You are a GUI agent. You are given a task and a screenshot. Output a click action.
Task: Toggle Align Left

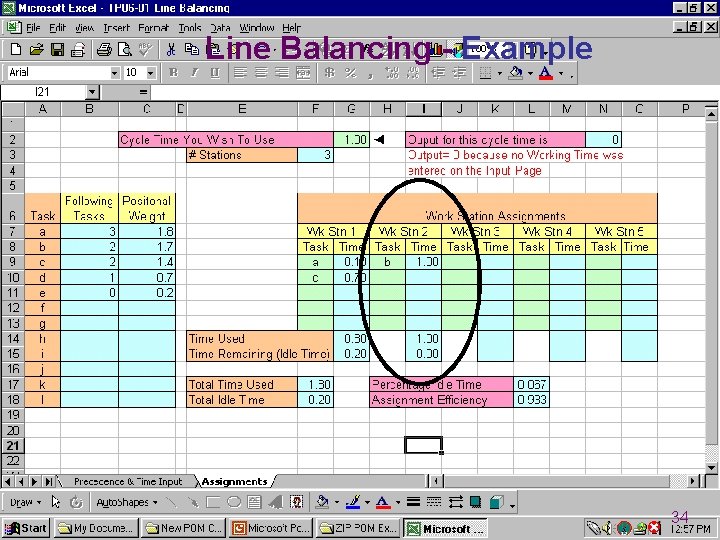[x=240, y=73]
